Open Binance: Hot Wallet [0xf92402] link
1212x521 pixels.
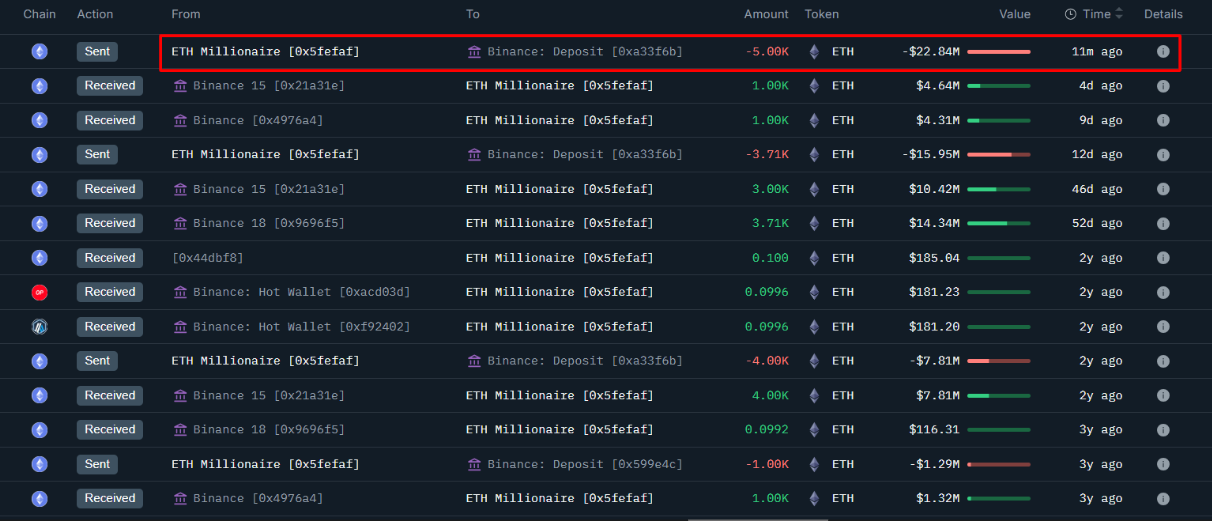302,327
